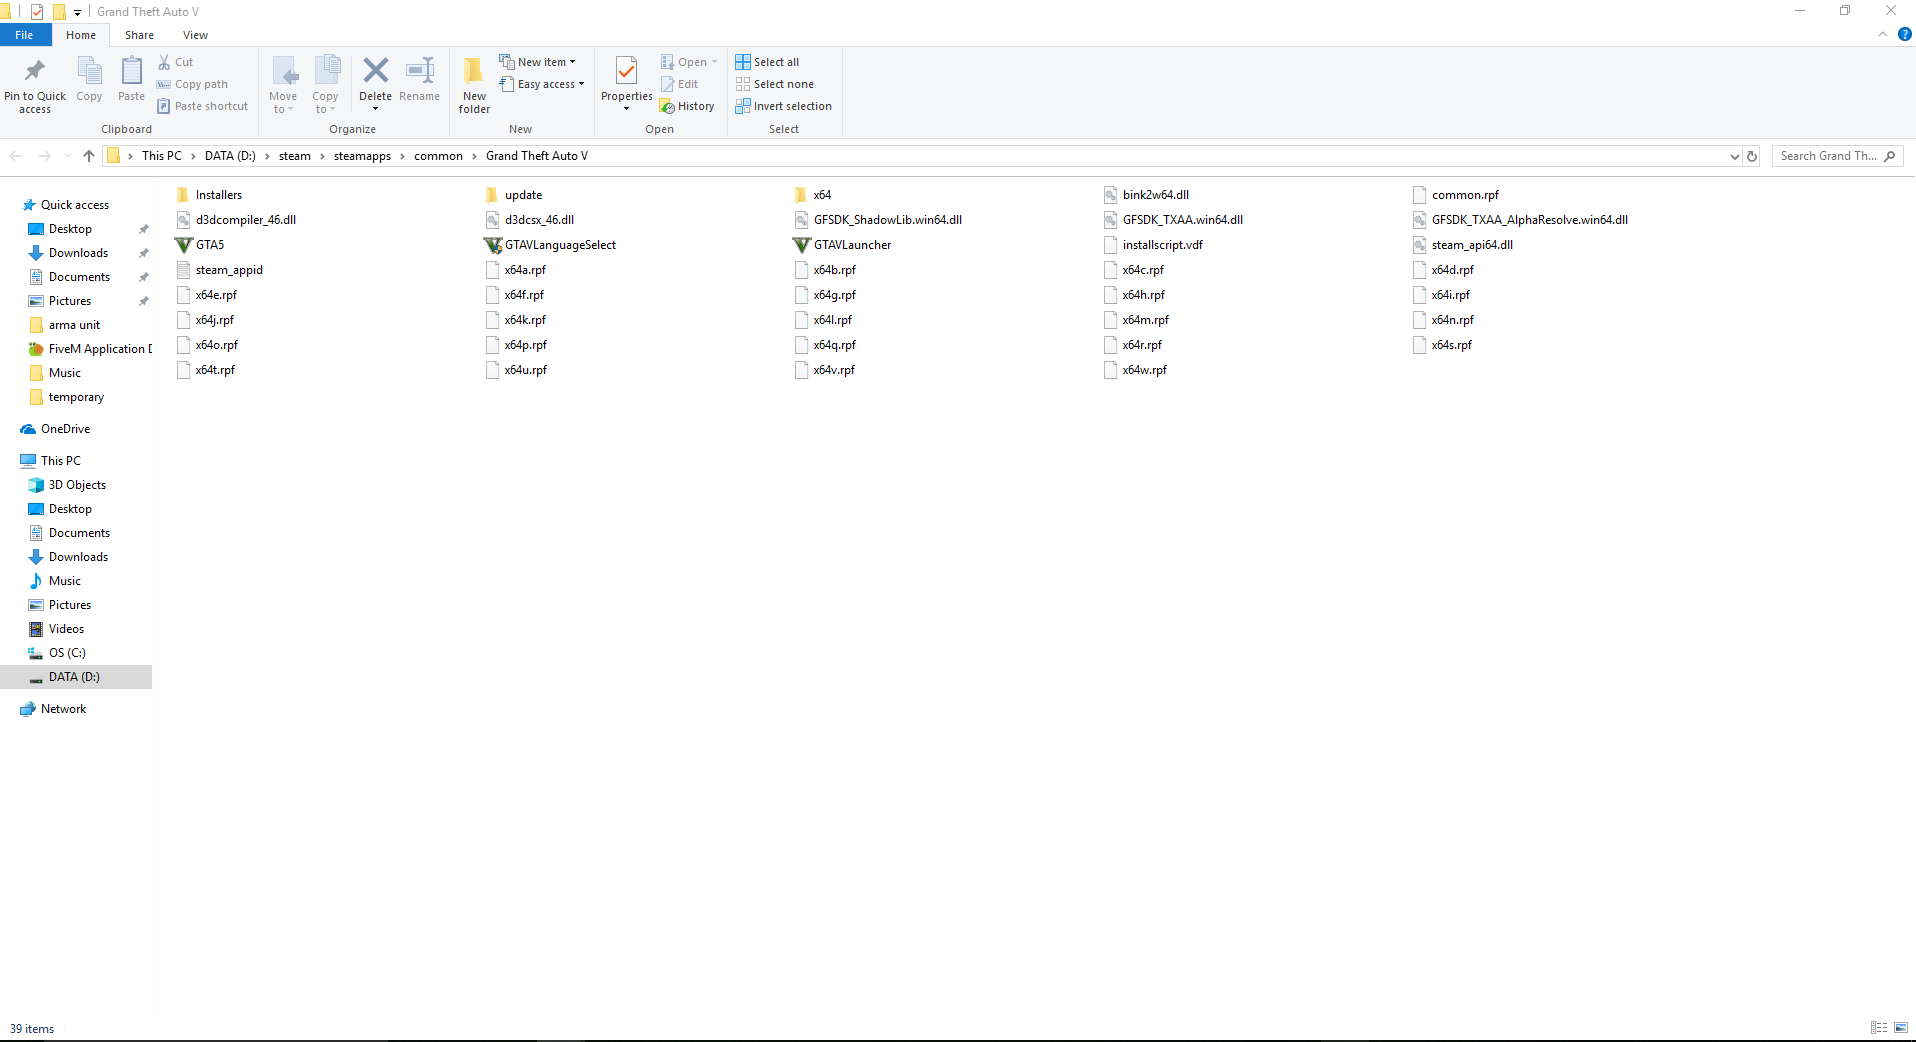Viewport: 1916px width, 1042px height.
Task: Click the Rename ribbon icon
Action: coord(419,70)
